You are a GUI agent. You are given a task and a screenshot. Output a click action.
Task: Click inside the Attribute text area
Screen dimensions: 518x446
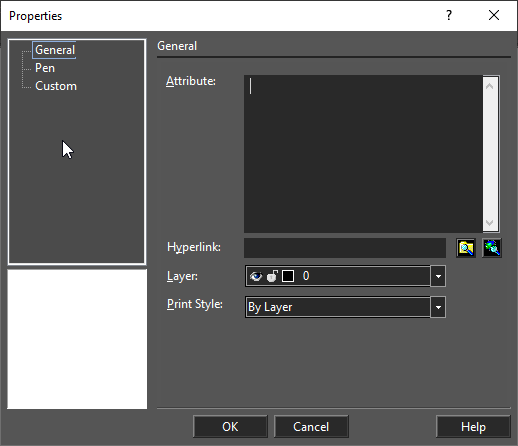pos(363,154)
